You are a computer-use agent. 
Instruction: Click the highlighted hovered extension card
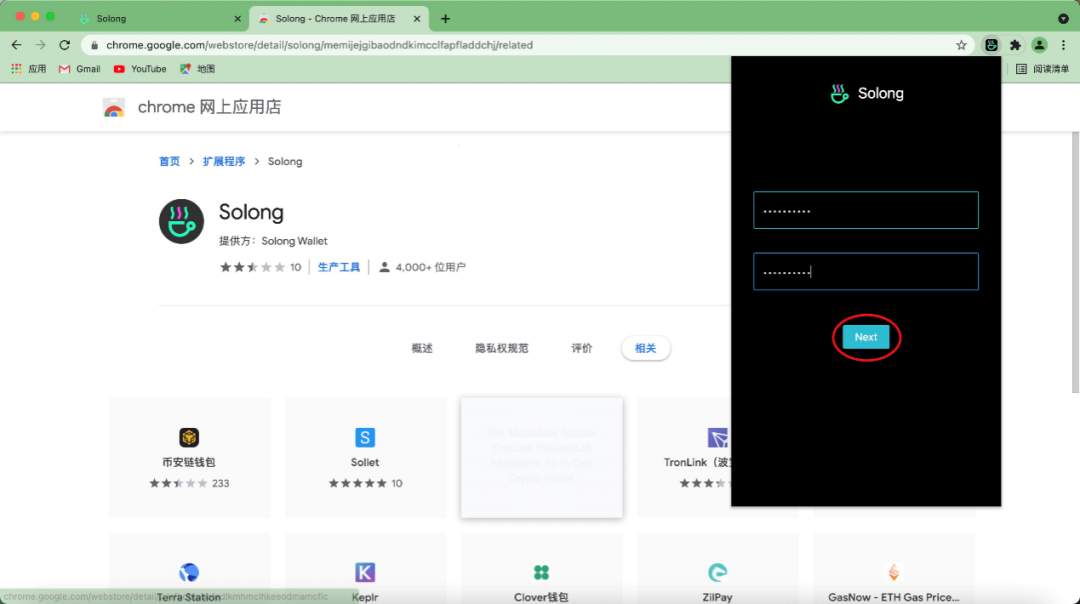[541, 458]
